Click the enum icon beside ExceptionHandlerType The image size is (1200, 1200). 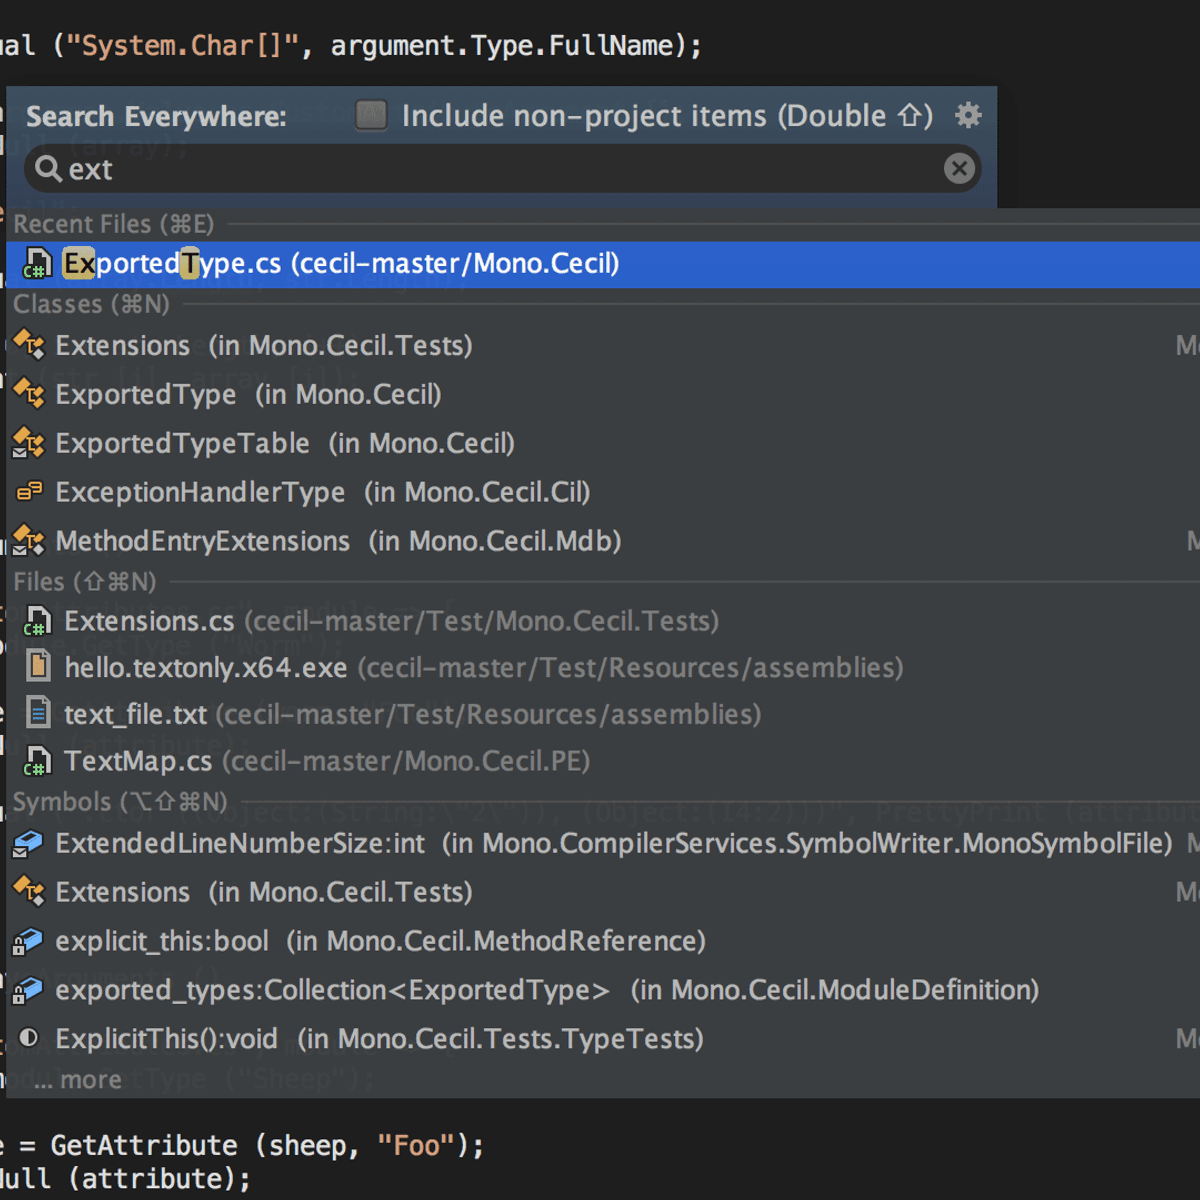(x=28, y=492)
